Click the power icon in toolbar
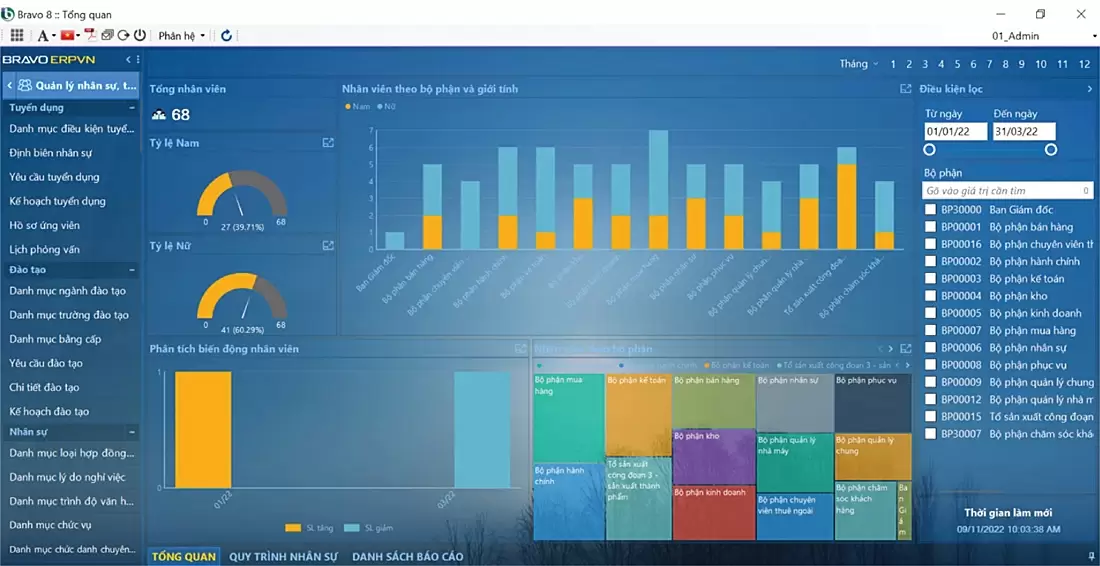Screen dimensions: 1100x566 [x=140, y=35]
